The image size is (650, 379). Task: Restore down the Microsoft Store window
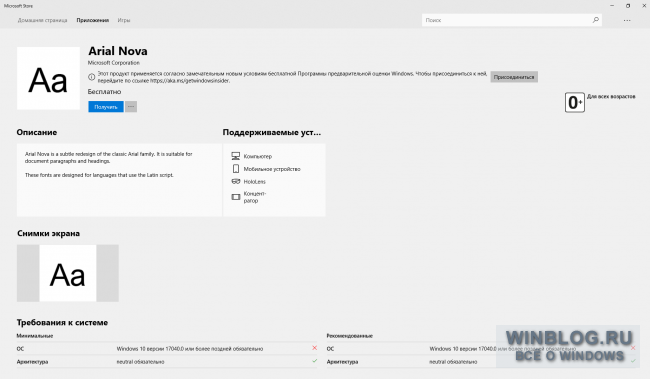coord(628,6)
